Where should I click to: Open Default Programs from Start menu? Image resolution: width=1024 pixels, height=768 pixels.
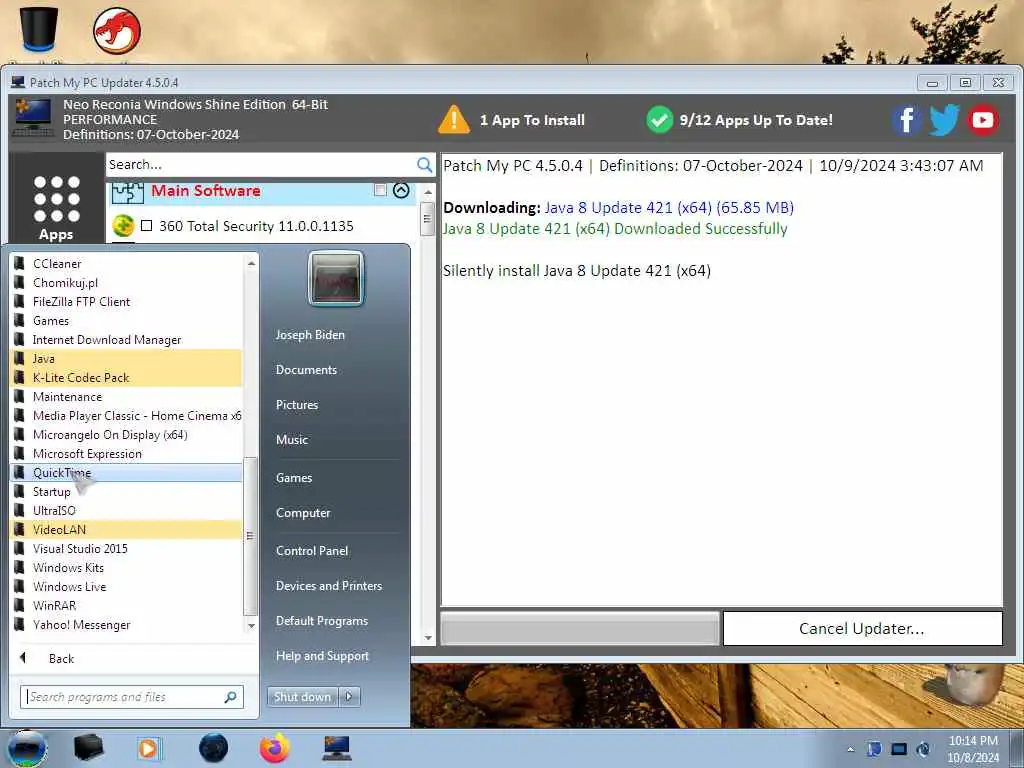point(322,621)
